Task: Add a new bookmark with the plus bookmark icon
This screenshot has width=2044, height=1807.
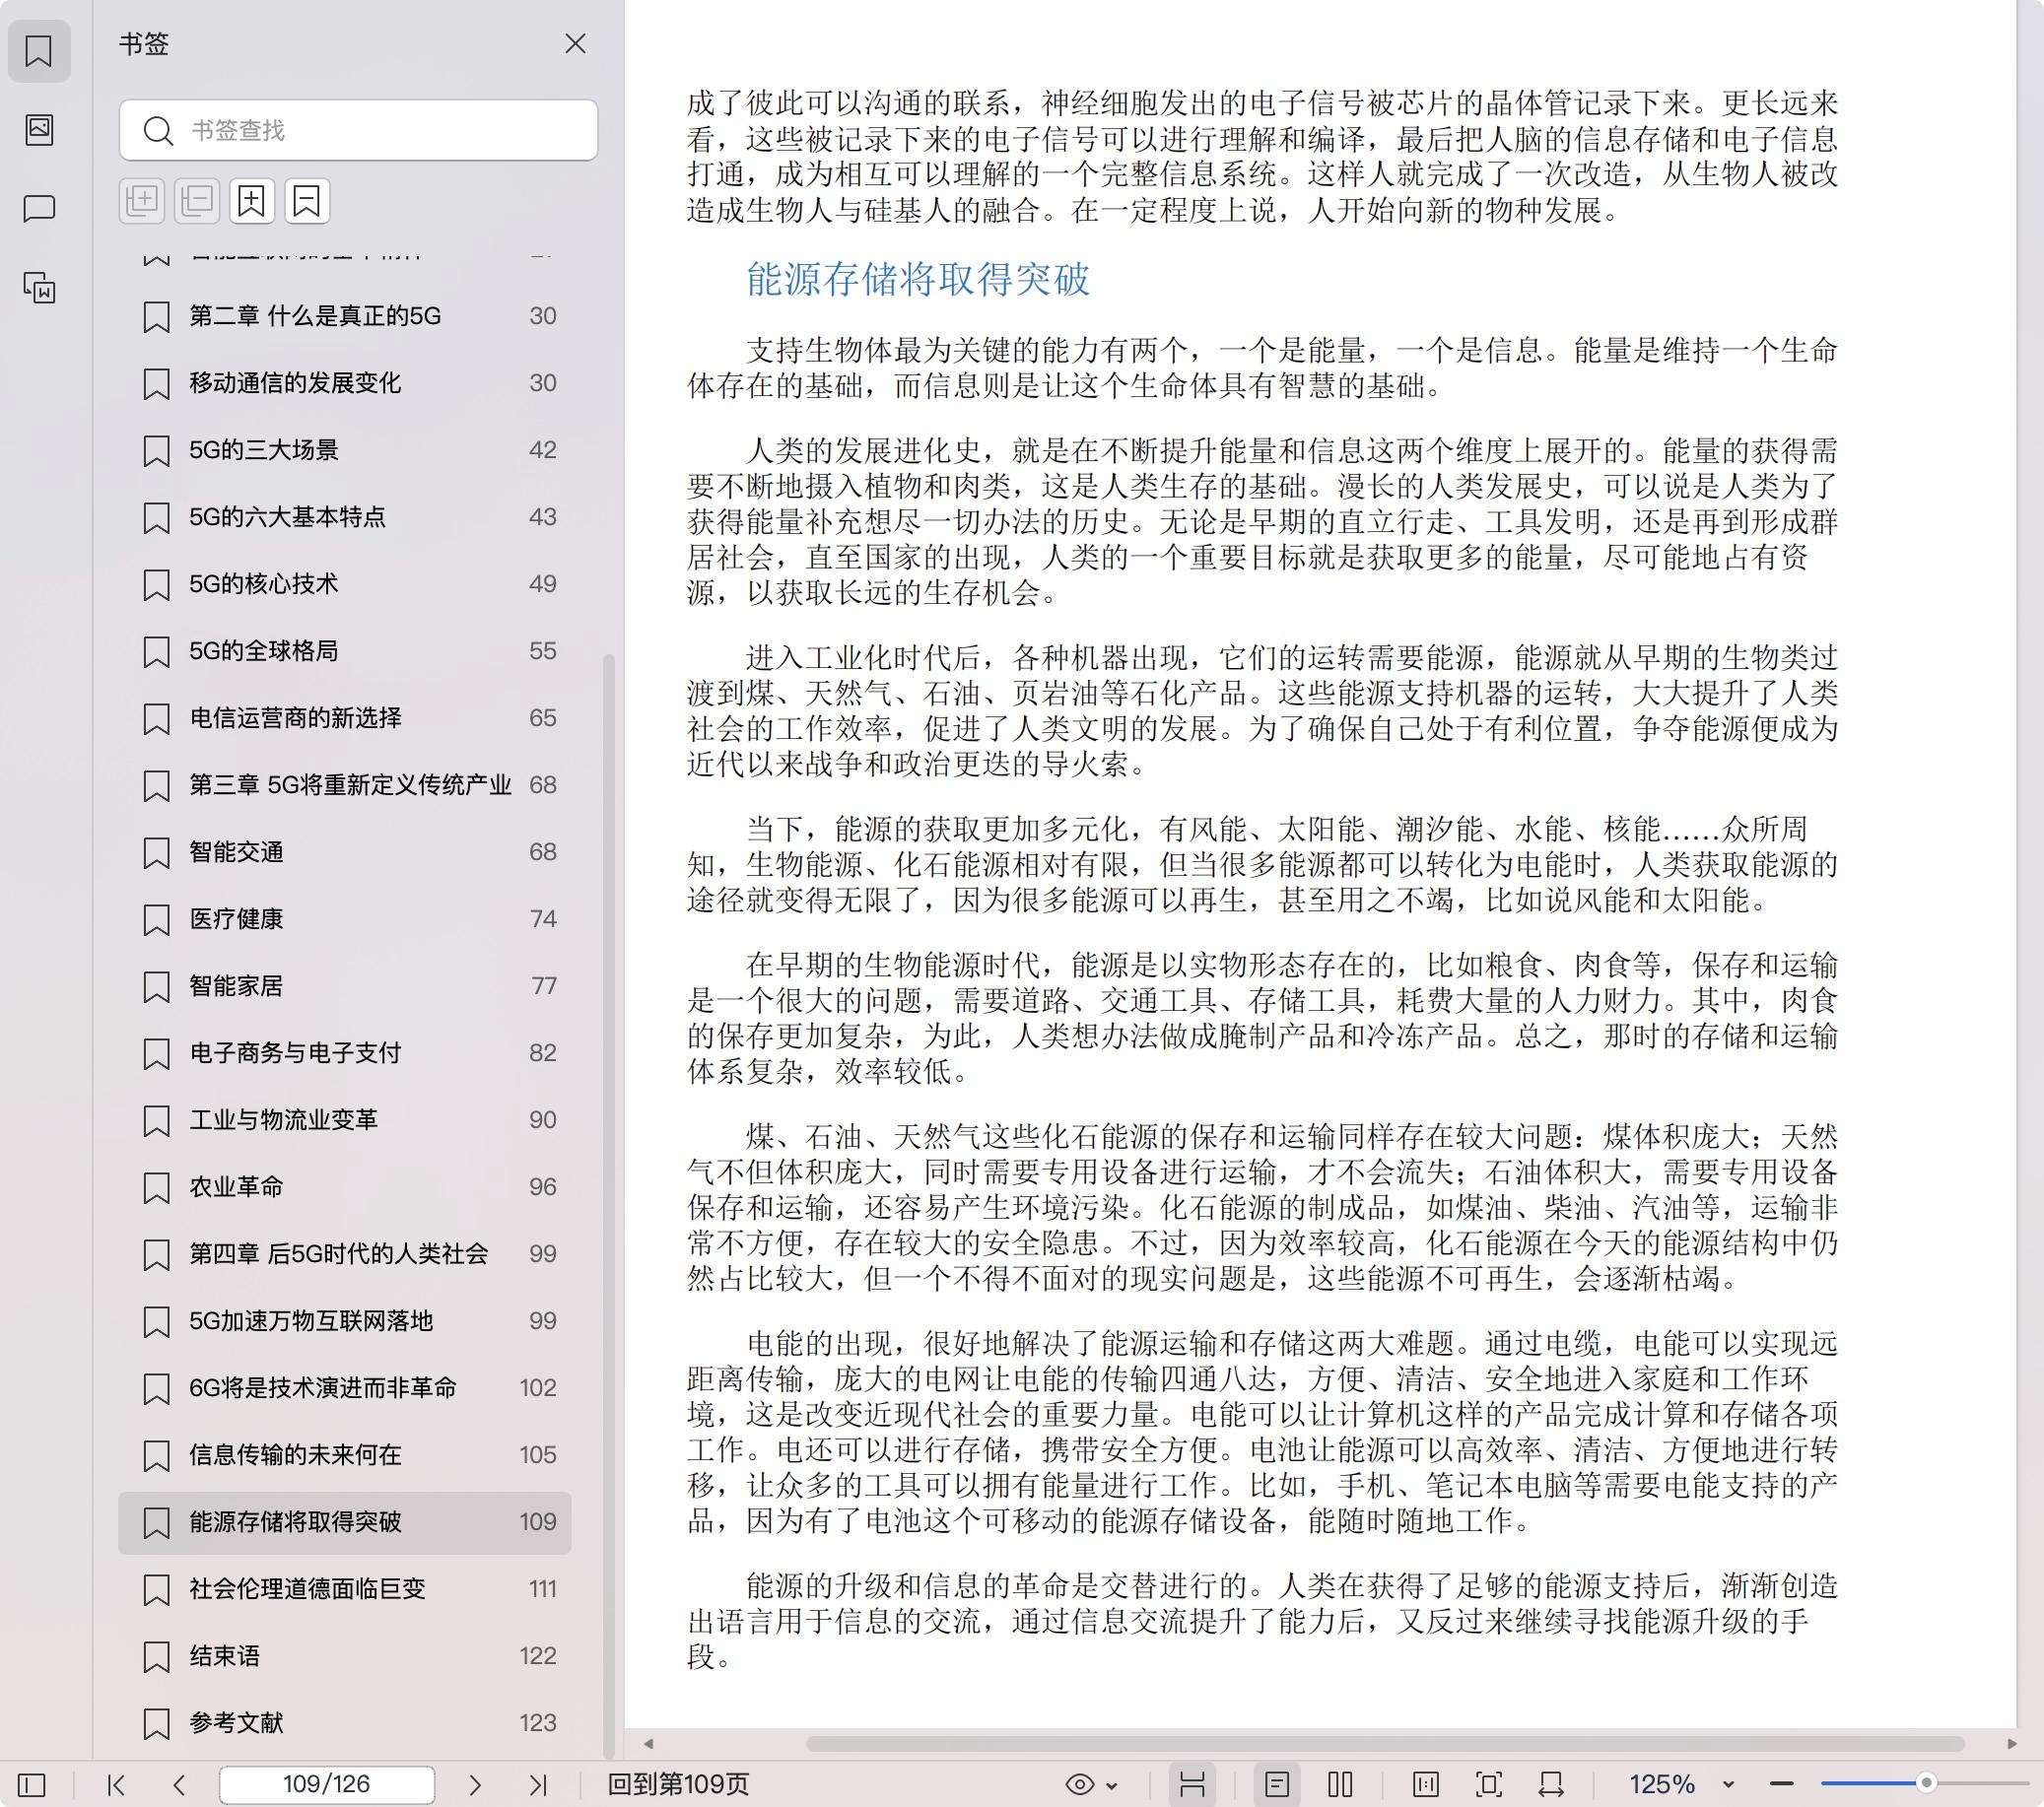Action: pos(251,201)
